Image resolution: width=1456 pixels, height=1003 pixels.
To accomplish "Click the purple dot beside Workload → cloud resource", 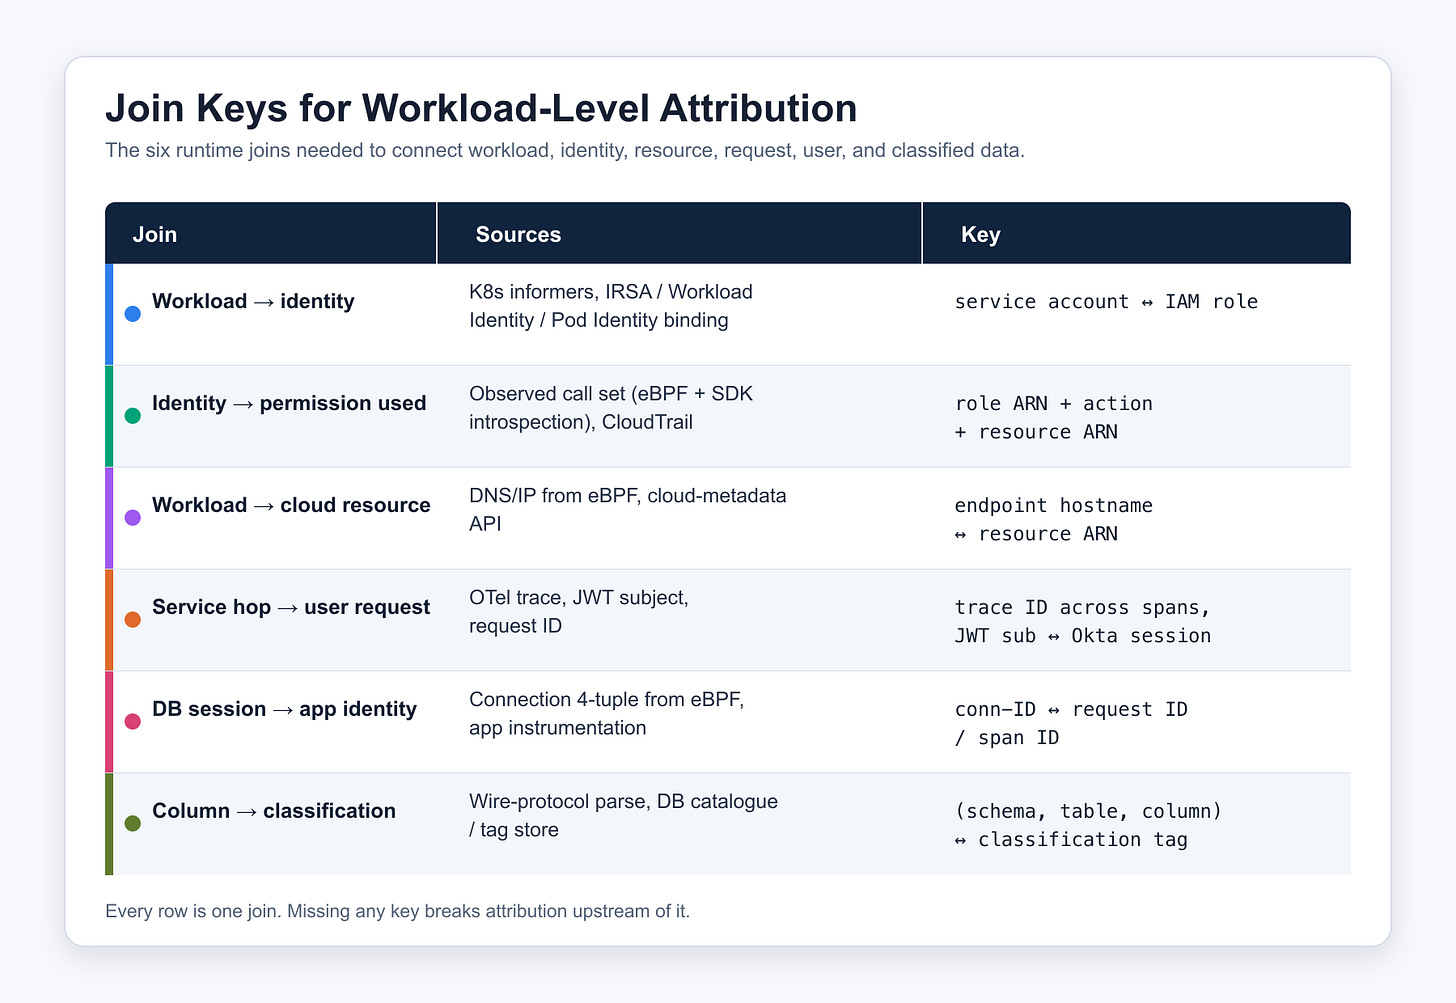I will (x=132, y=517).
